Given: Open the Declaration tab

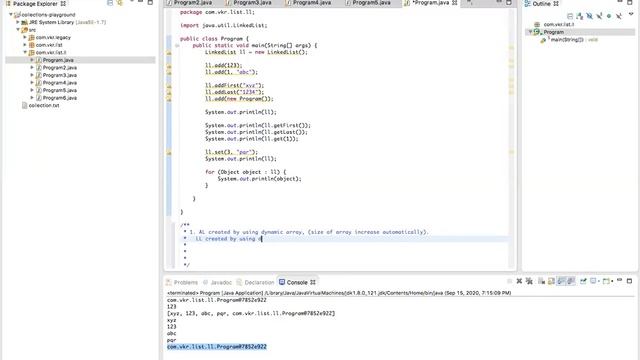Looking at the screenshot, I should pyautogui.click(x=255, y=282).
